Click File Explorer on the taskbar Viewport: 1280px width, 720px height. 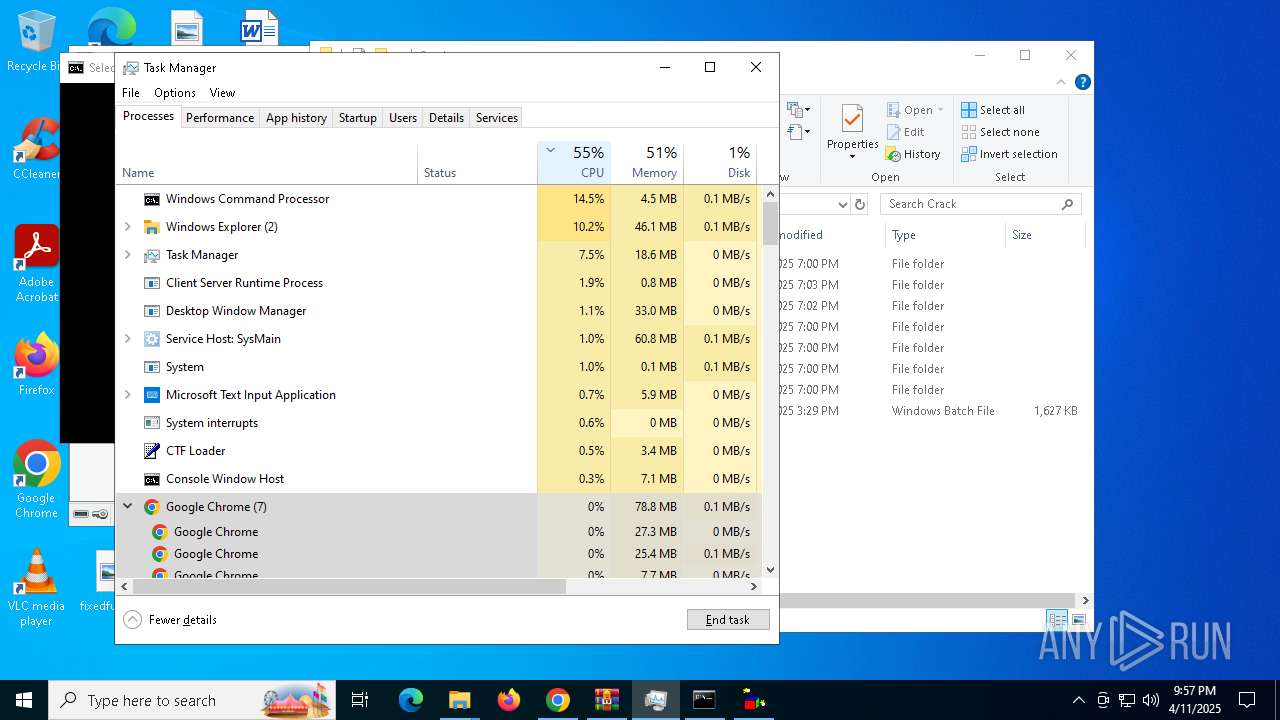[459, 700]
